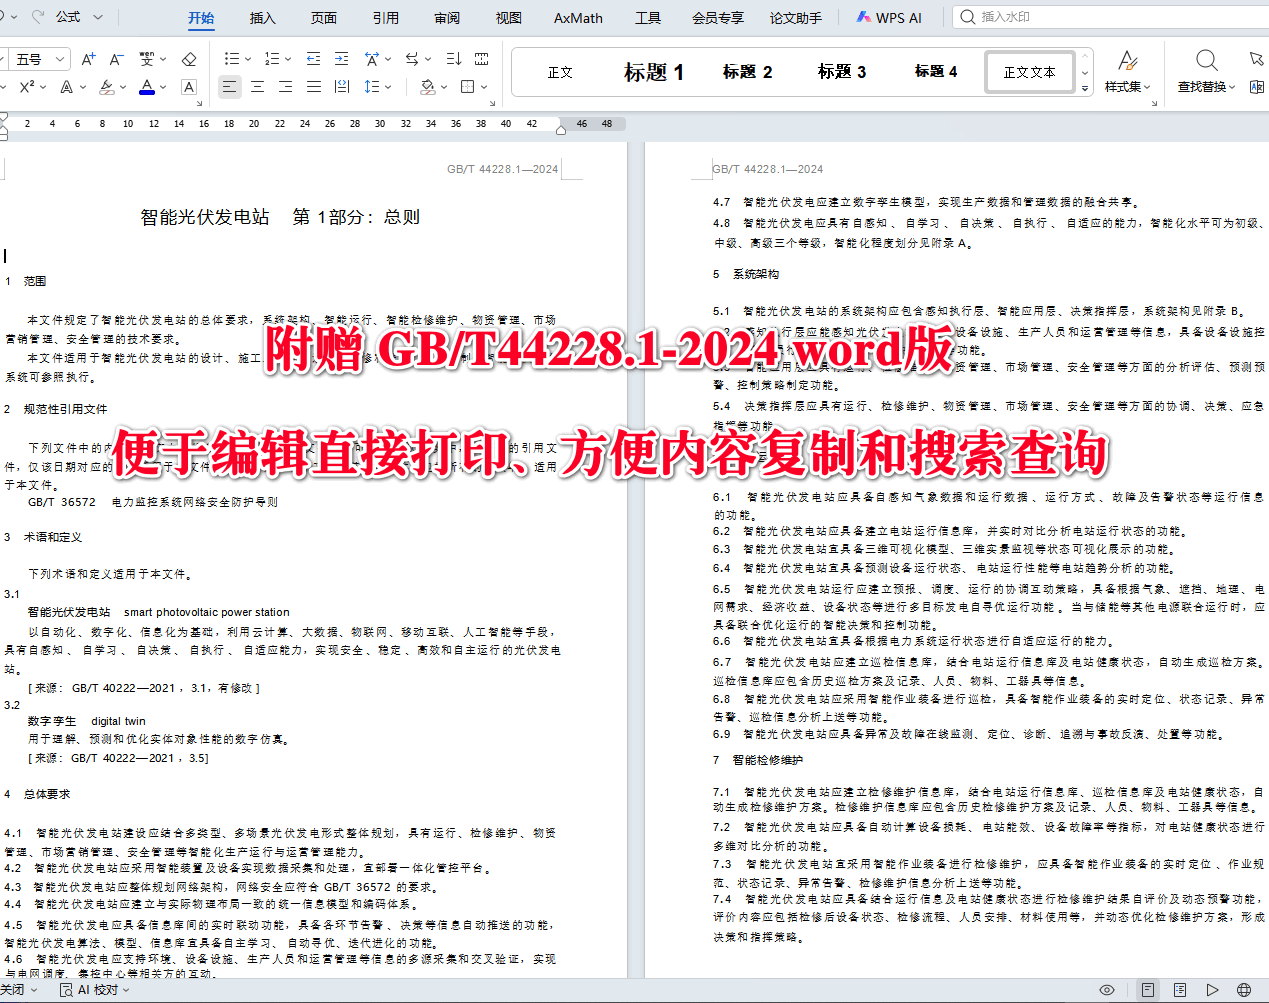
Task: Switch to page layout view in status bar
Action: [1148, 990]
